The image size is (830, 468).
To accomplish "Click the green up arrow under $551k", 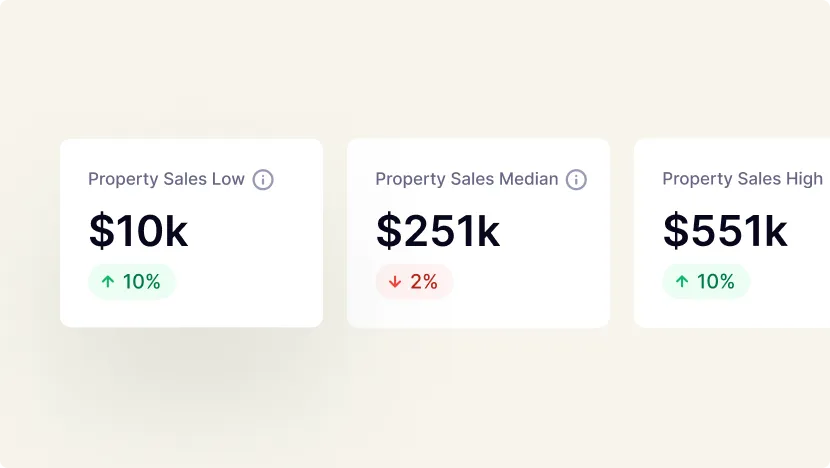I will tap(682, 282).
